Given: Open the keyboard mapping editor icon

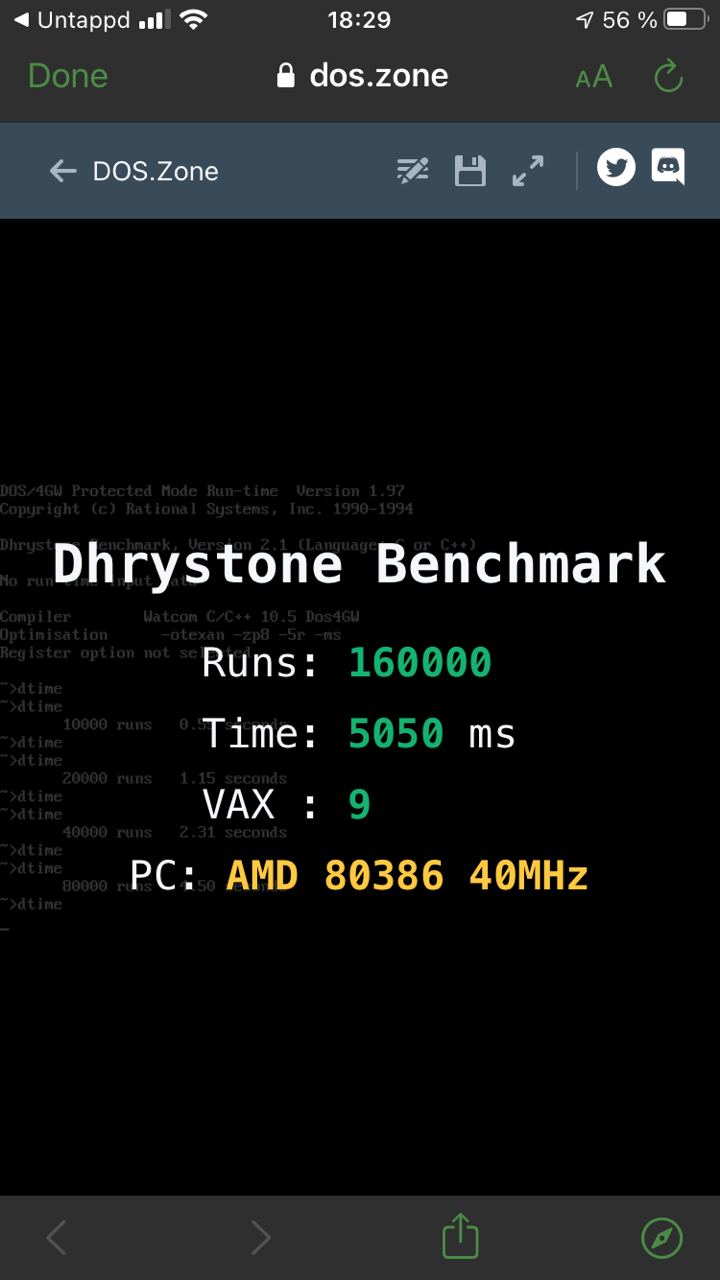Looking at the screenshot, I should coord(412,171).
